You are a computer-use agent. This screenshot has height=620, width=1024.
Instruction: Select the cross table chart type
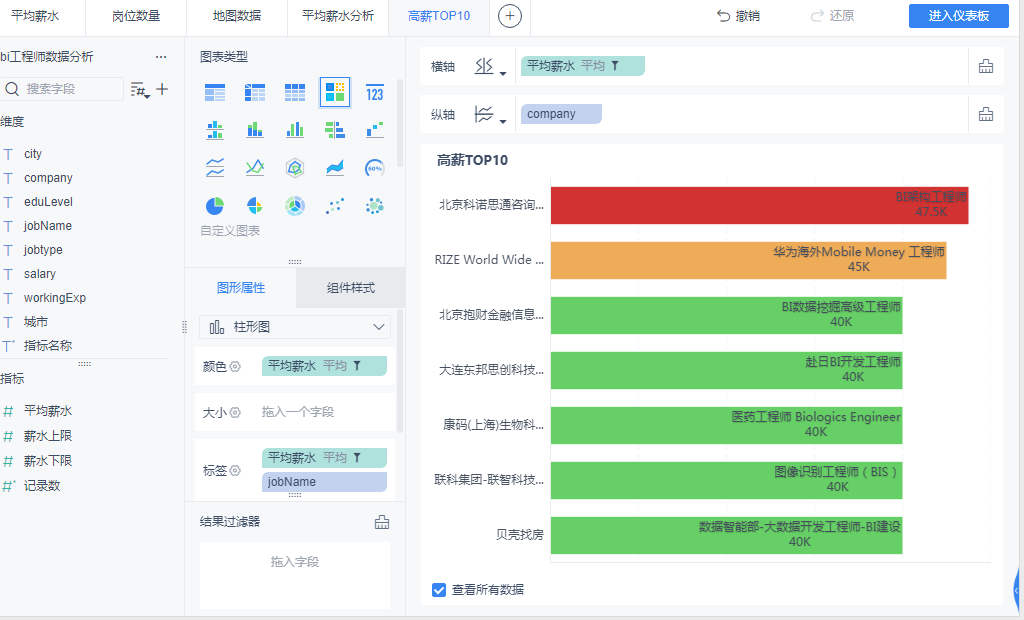255,93
